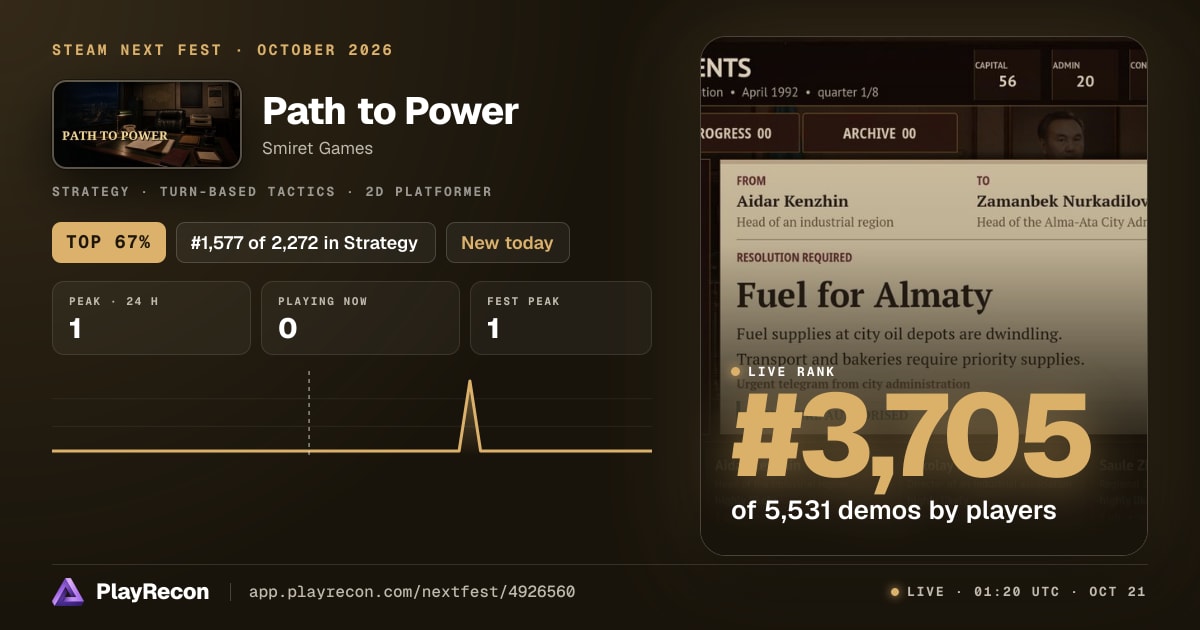Click the STRATEGY genre tag
The image size is (1200, 630).
click(91, 191)
